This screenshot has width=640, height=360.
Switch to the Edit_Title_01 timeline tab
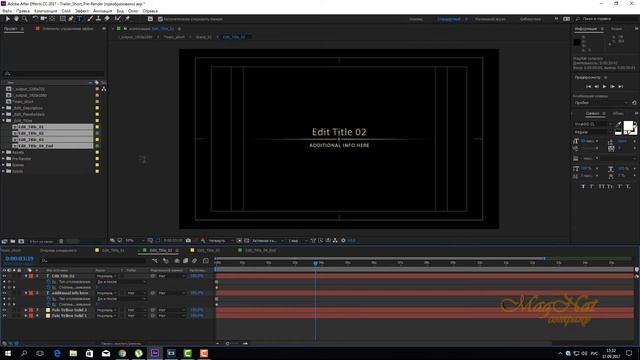pos(113,250)
